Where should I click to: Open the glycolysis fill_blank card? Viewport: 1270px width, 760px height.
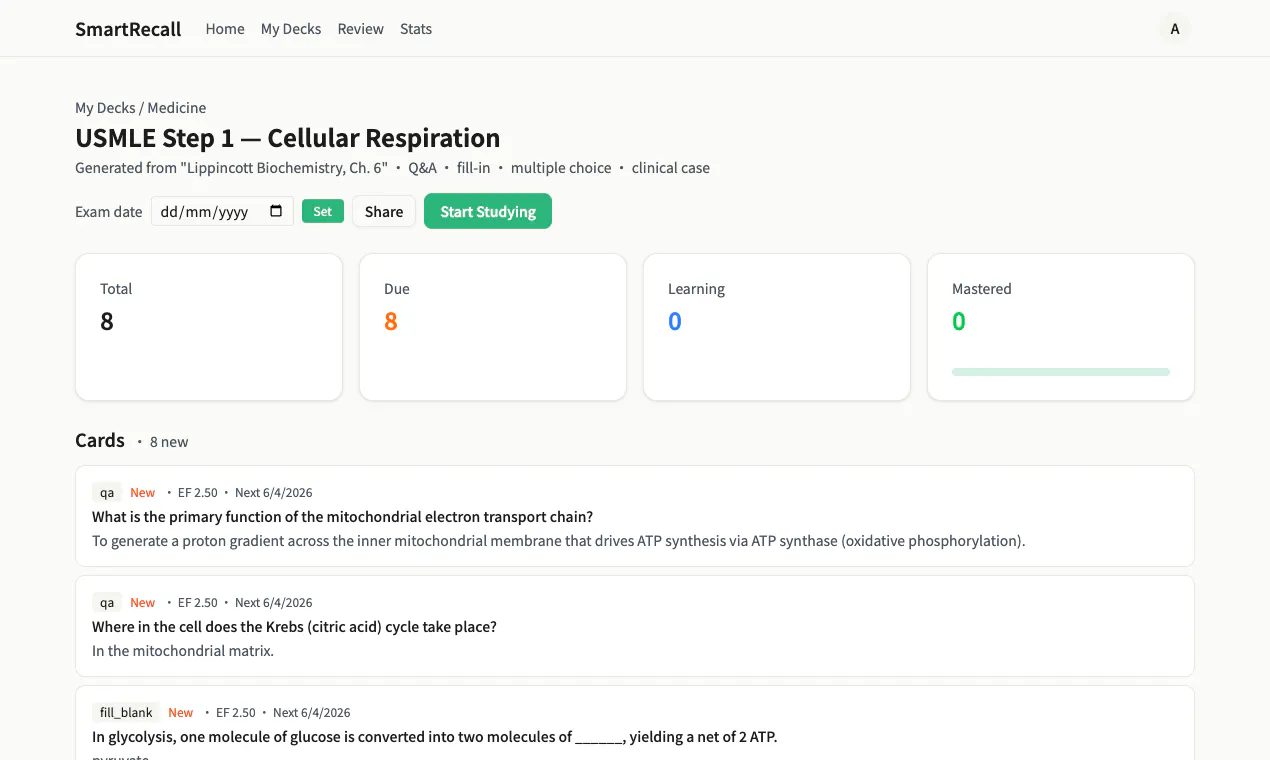click(635, 724)
